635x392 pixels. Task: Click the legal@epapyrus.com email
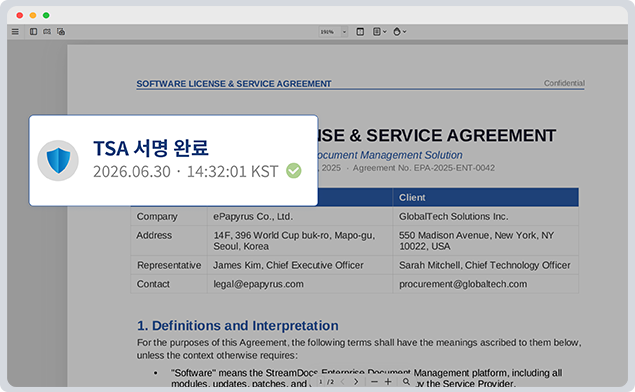point(258,284)
